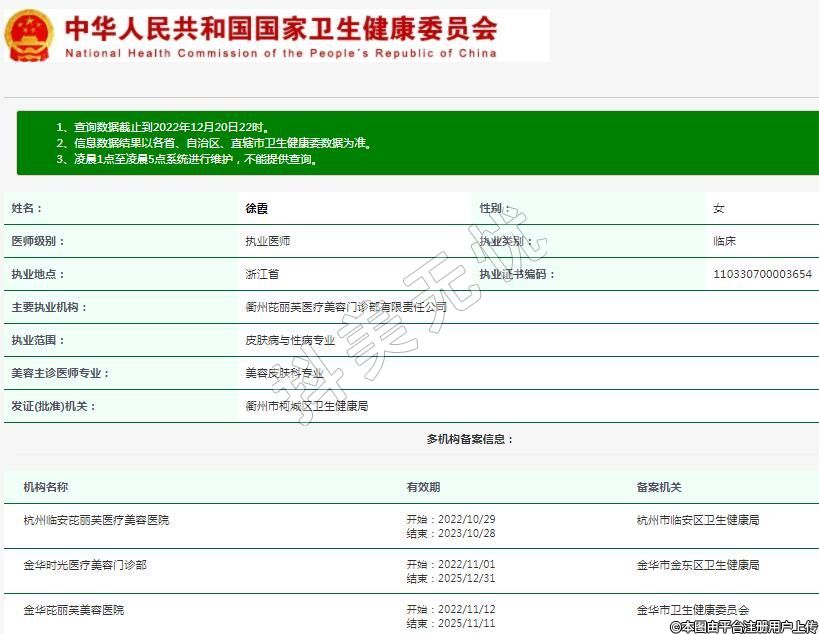Click the Chinese commission title in header
The height and width of the screenshot is (634, 819).
pyautogui.click(x=280, y=27)
